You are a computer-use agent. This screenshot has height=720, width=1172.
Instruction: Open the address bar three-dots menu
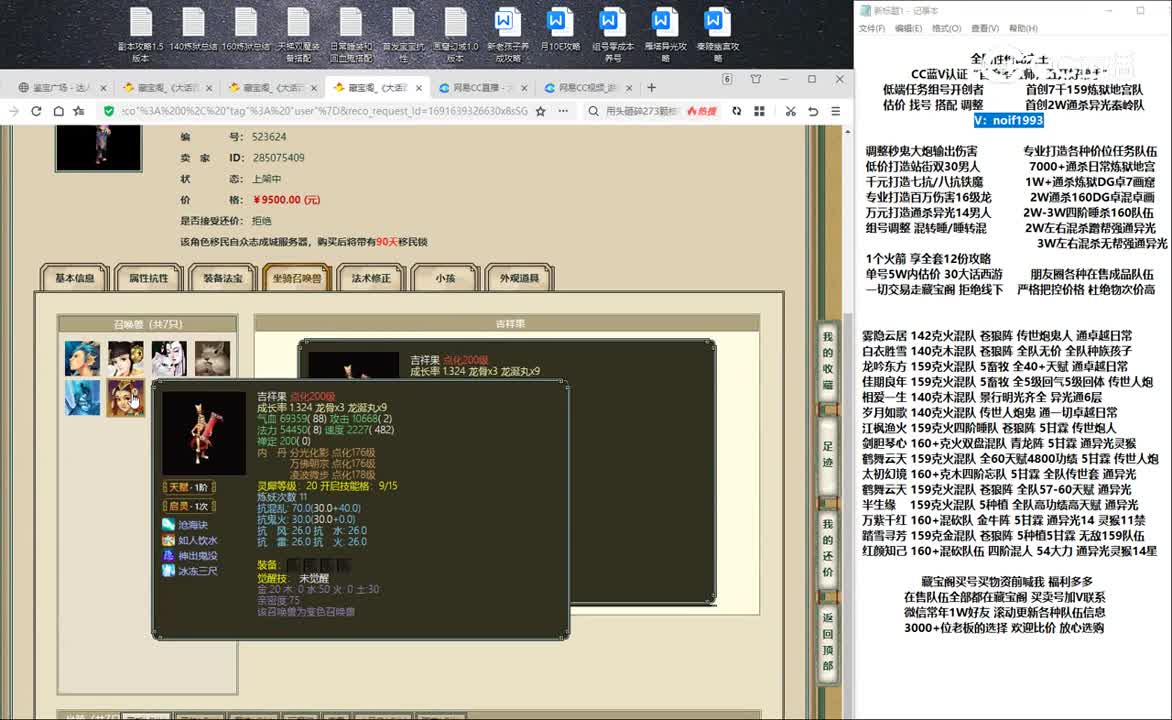[563, 111]
